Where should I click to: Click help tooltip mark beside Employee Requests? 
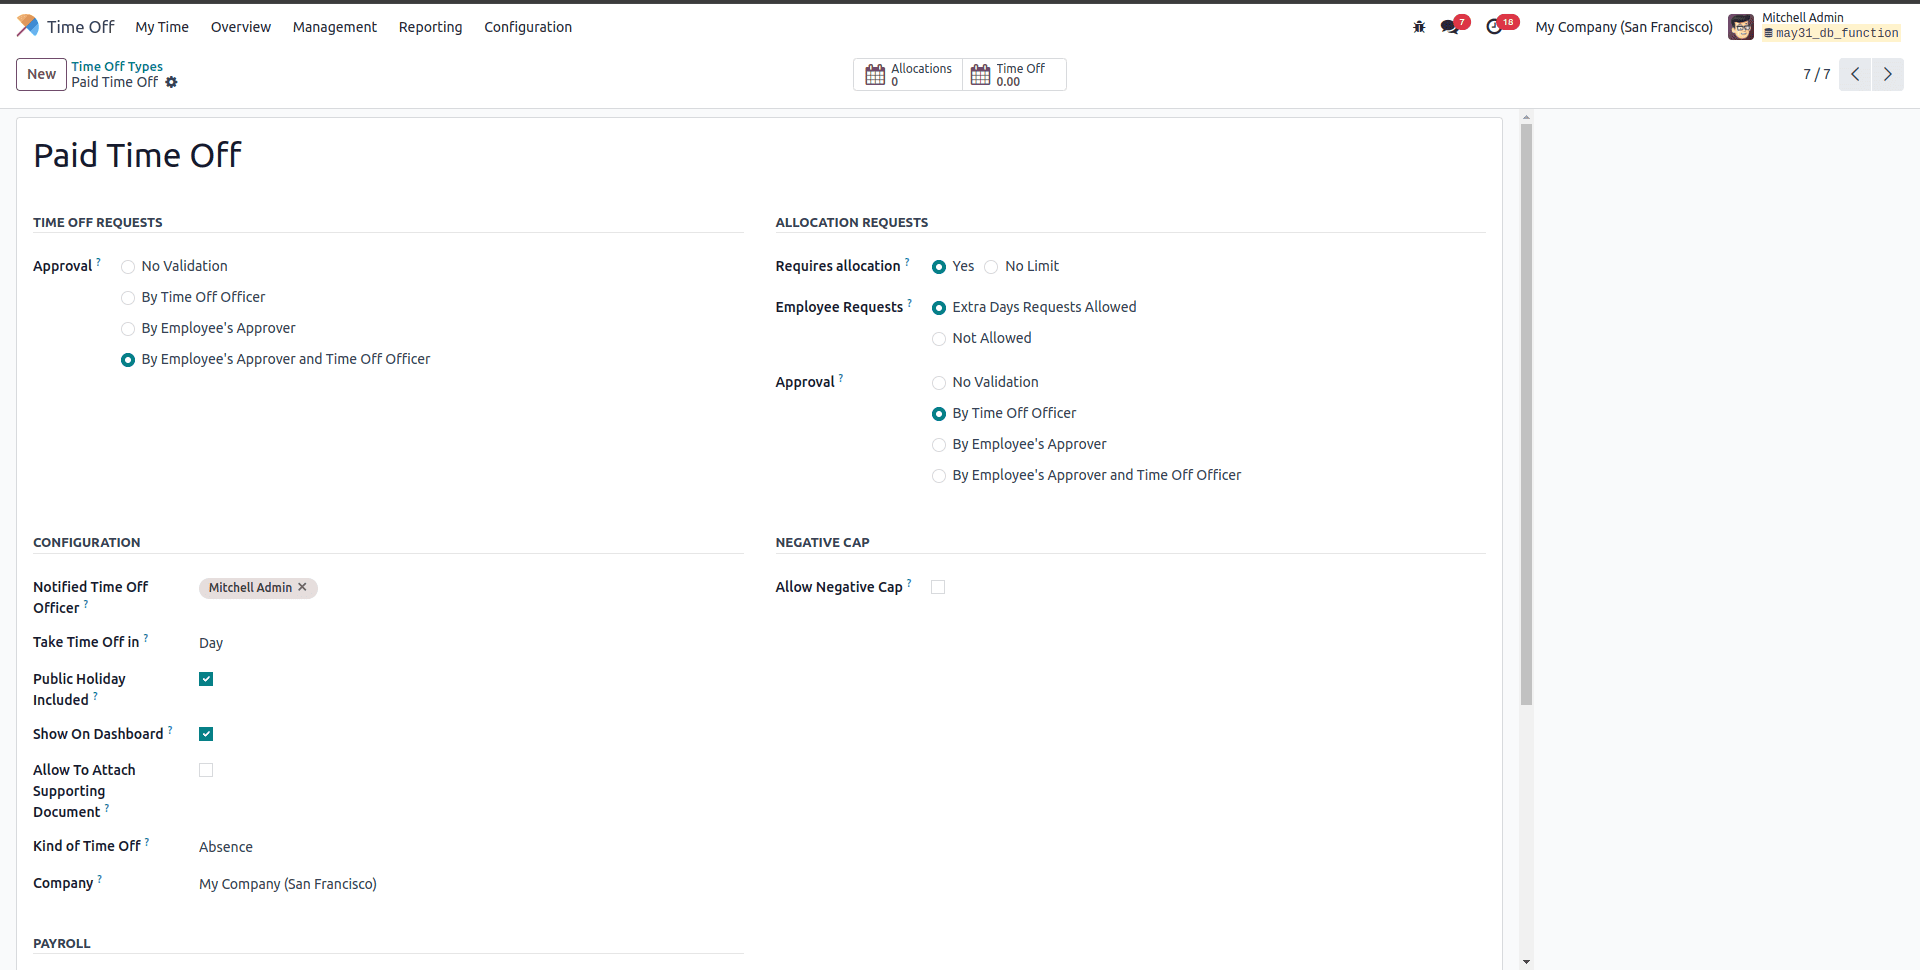[x=909, y=303]
